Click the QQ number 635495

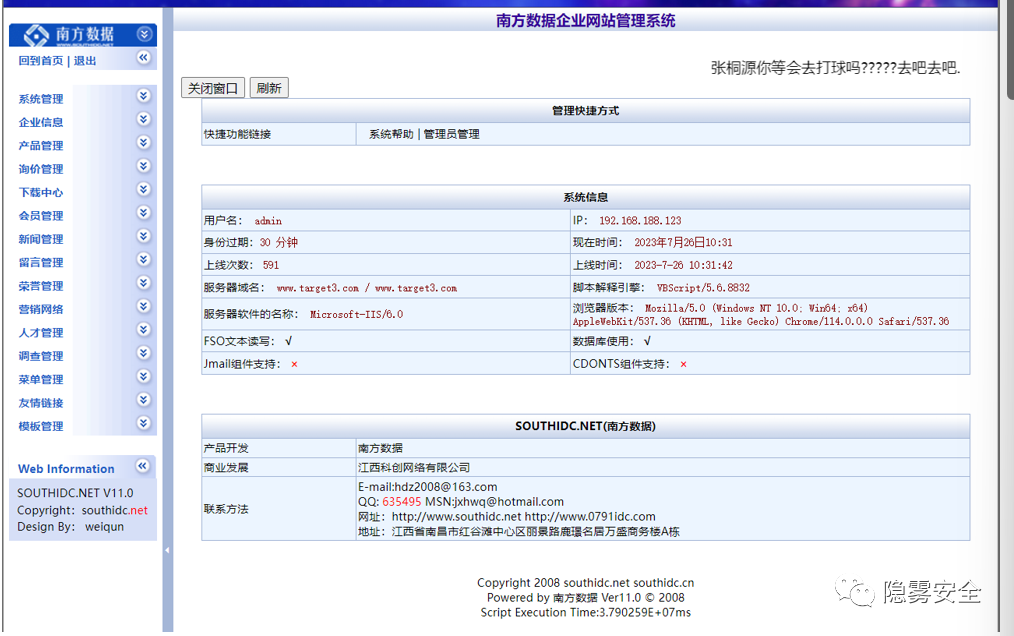402,501
